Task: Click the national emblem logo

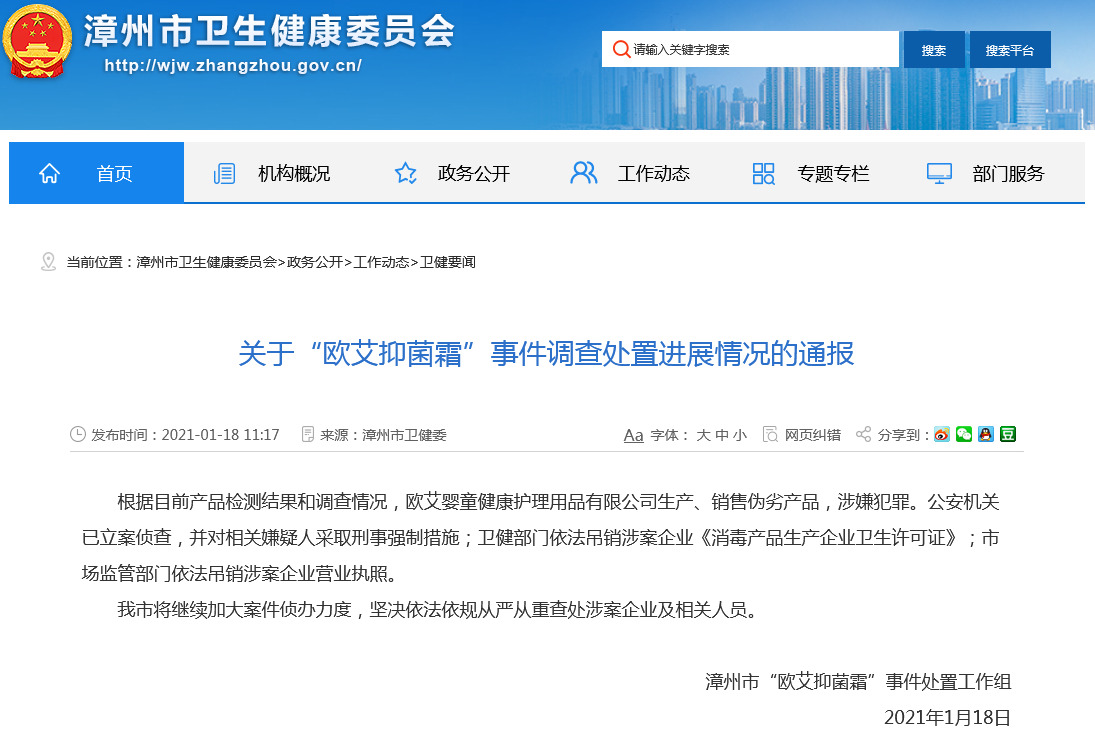Action: click(x=37, y=42)
